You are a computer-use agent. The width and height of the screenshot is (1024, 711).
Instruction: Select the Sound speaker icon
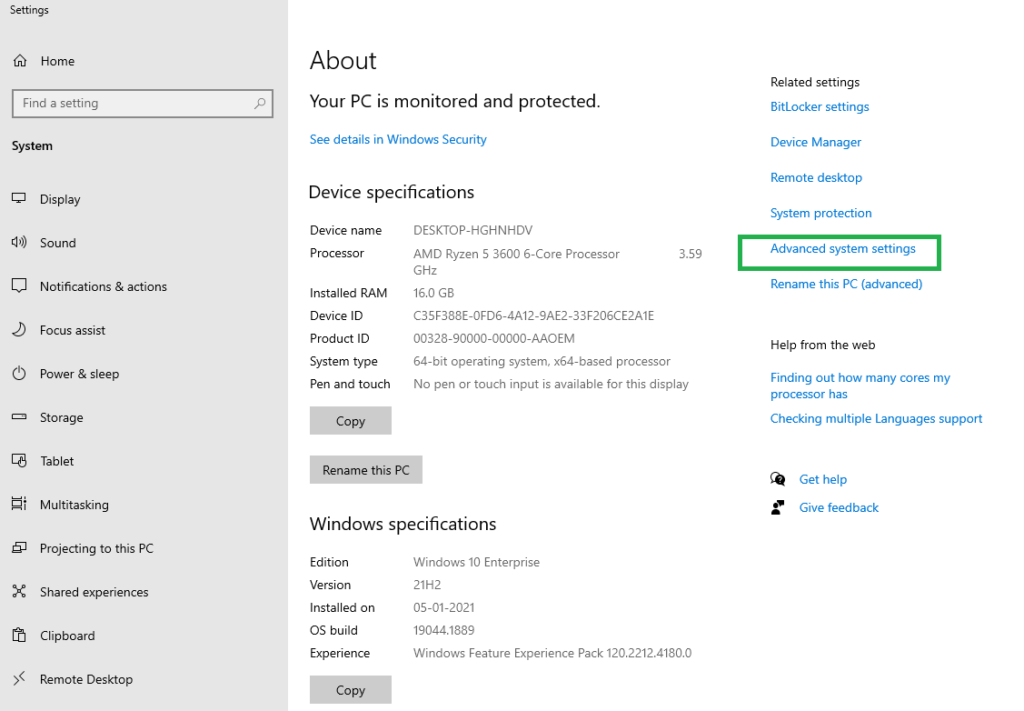[19, 243]
